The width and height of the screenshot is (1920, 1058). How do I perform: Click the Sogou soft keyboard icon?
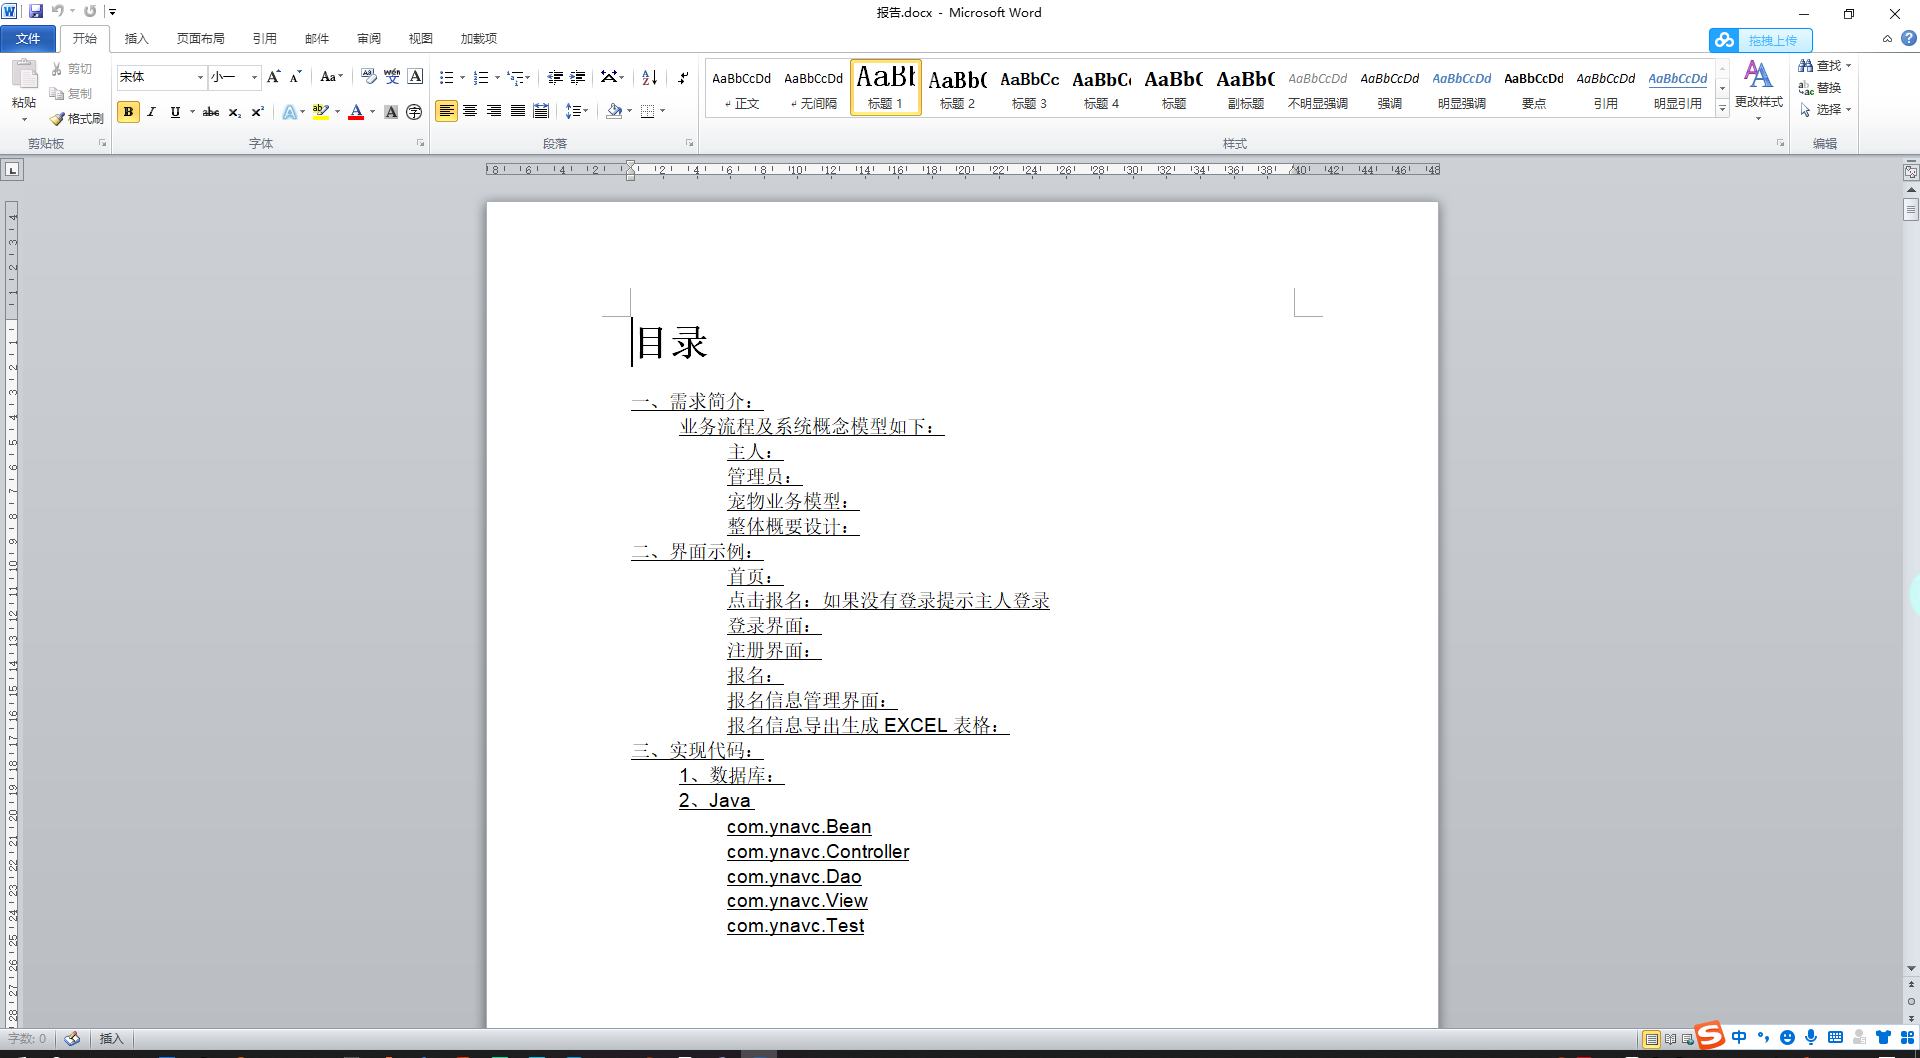click(x=1835, y=1037)
